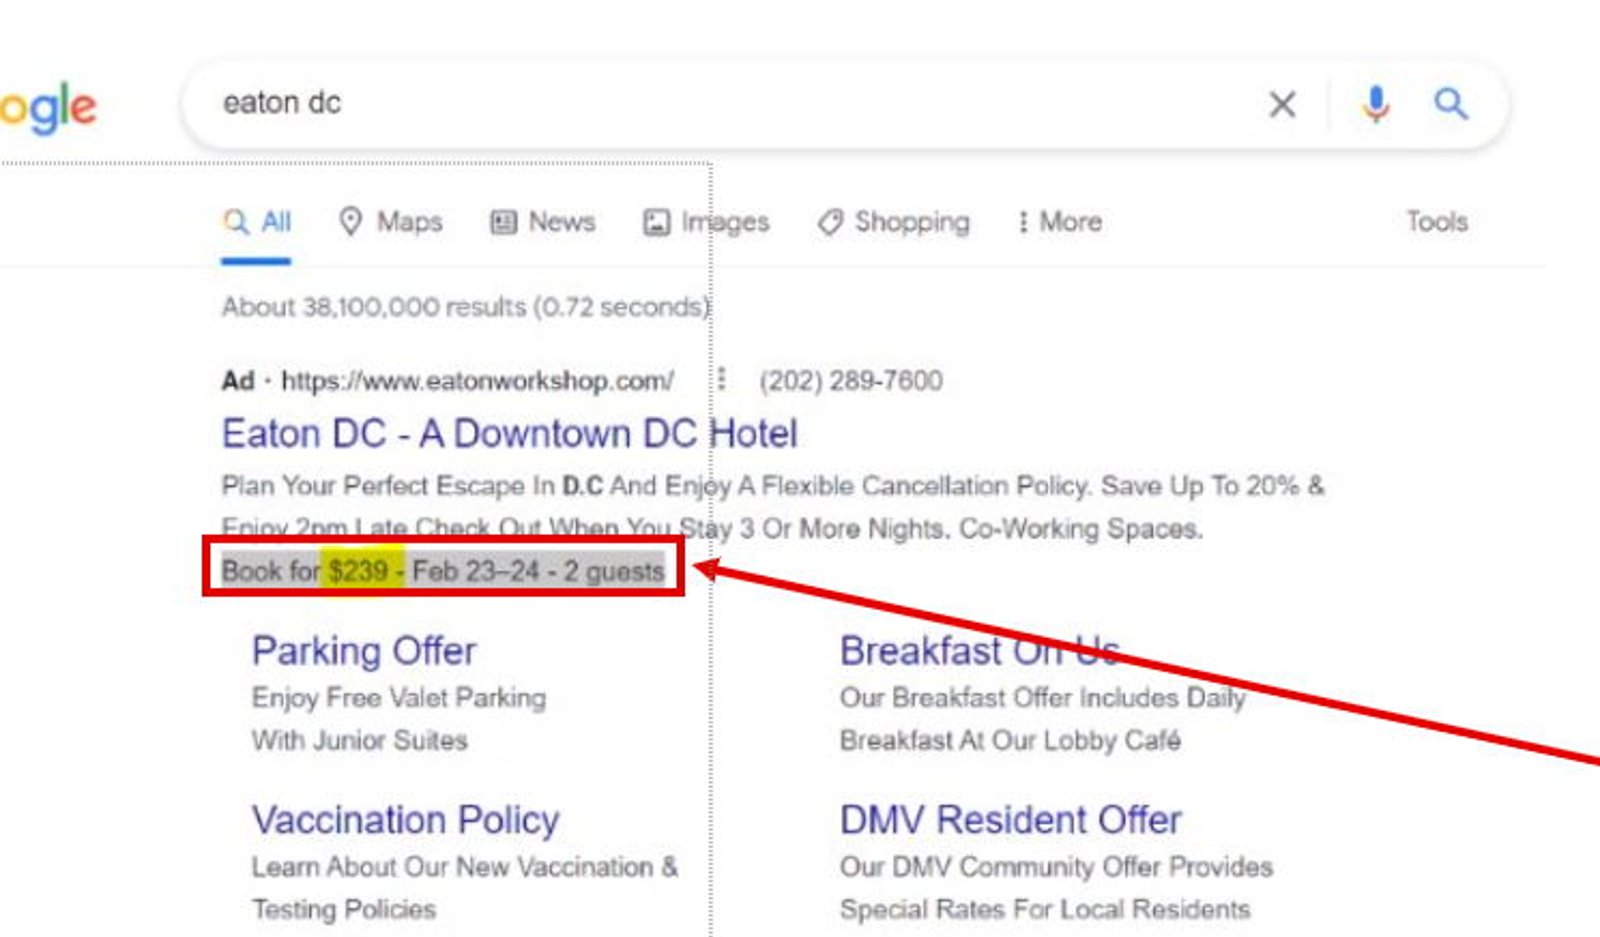Viewport: 1600px width, 937px height.
Task: Click the eatonworkshop.com ad URL
Action: 478,381
